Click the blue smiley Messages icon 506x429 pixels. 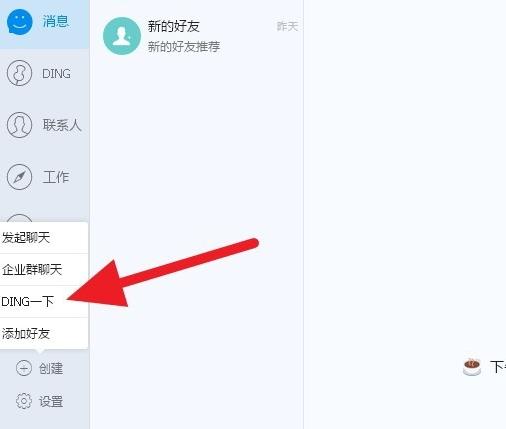(x=20, y=22)
